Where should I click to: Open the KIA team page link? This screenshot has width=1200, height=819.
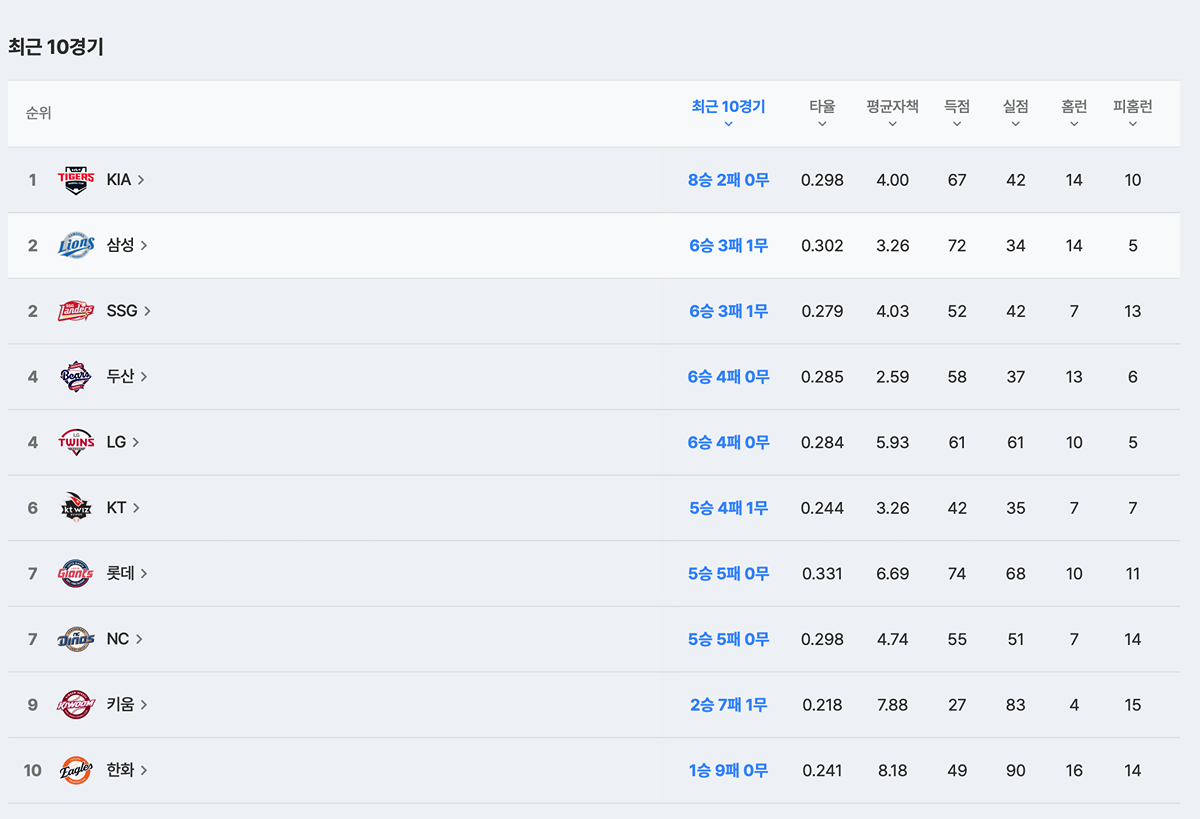126,180
